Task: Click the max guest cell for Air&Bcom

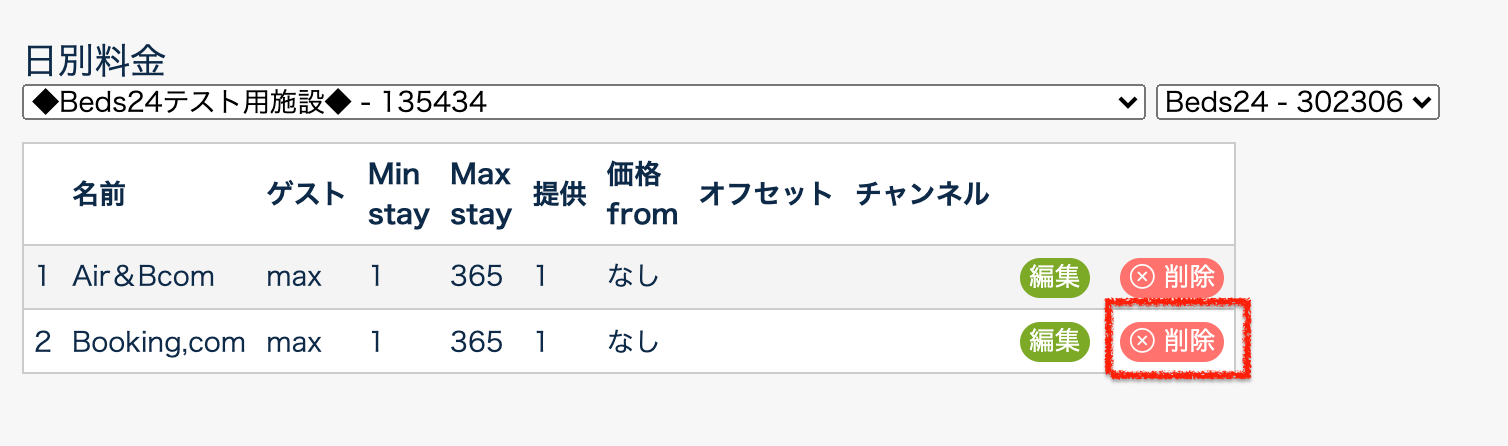Action: [294, 277]
